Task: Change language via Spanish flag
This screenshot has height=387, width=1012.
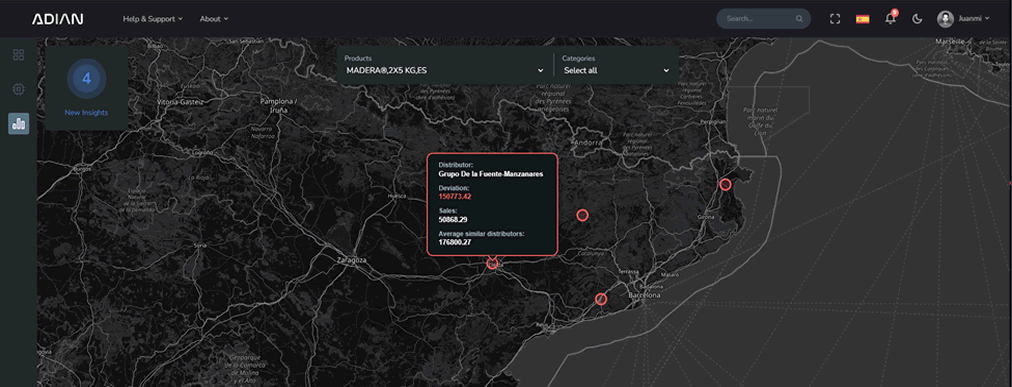Action: [862, 19]
